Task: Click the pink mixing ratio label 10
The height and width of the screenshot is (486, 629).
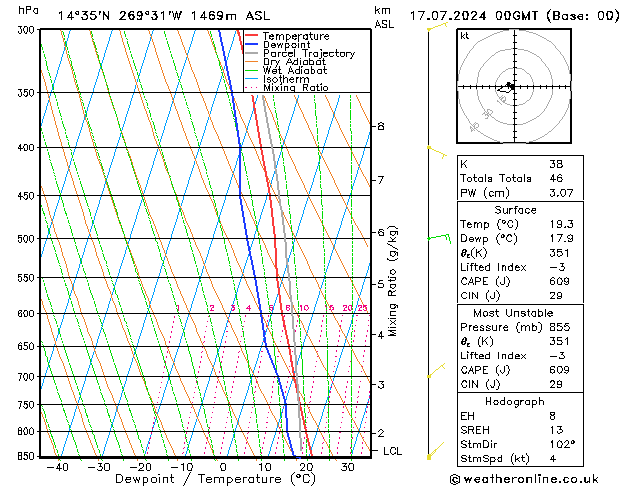Action: pyautogui.click(x=304, y=308)
